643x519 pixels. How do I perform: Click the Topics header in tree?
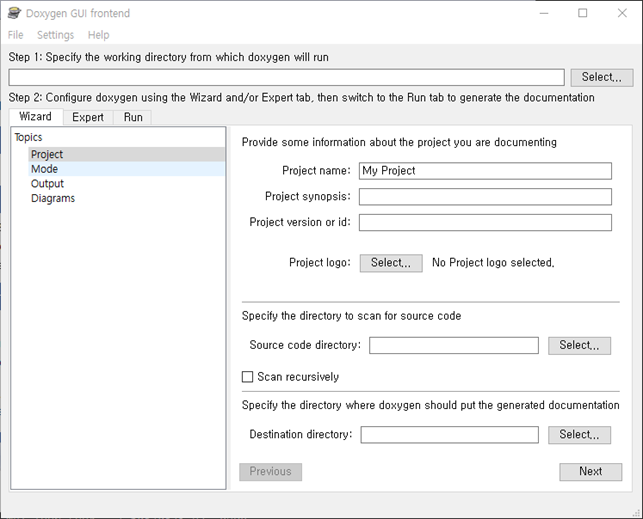coord(28,137)
